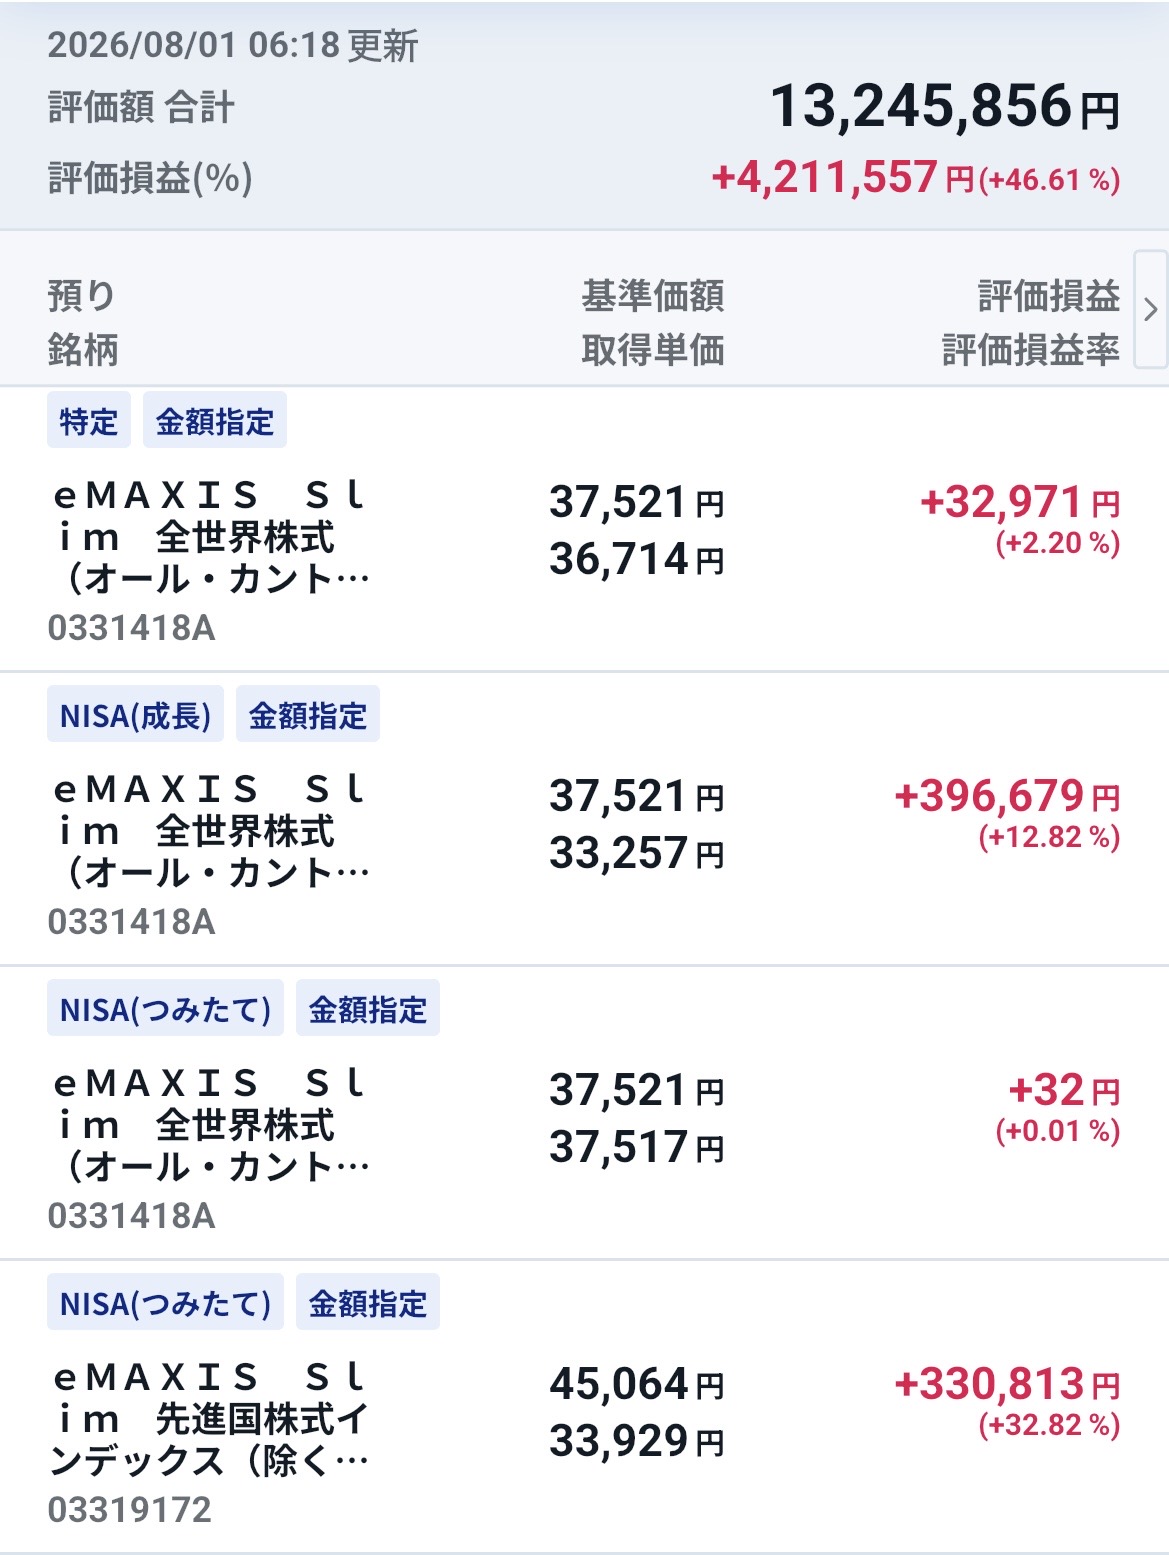
Task: Open eMAXIS Slim 先進国株式インデックス fund
Action: click(211, 1419)
